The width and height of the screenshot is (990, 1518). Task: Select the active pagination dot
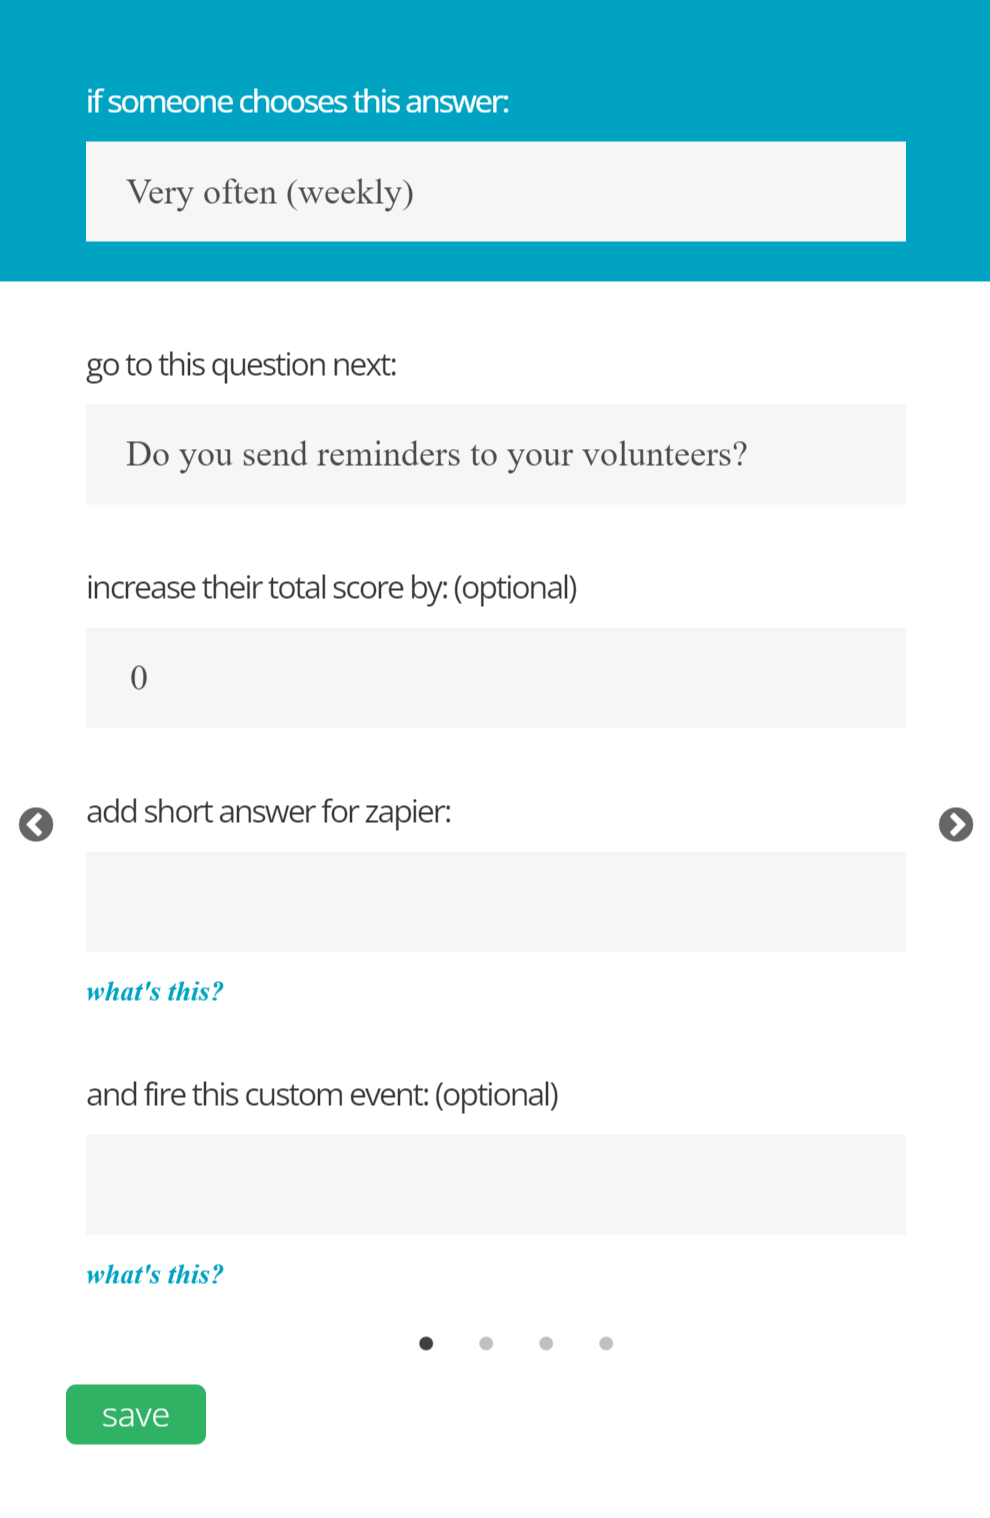tap(426, 1343)
